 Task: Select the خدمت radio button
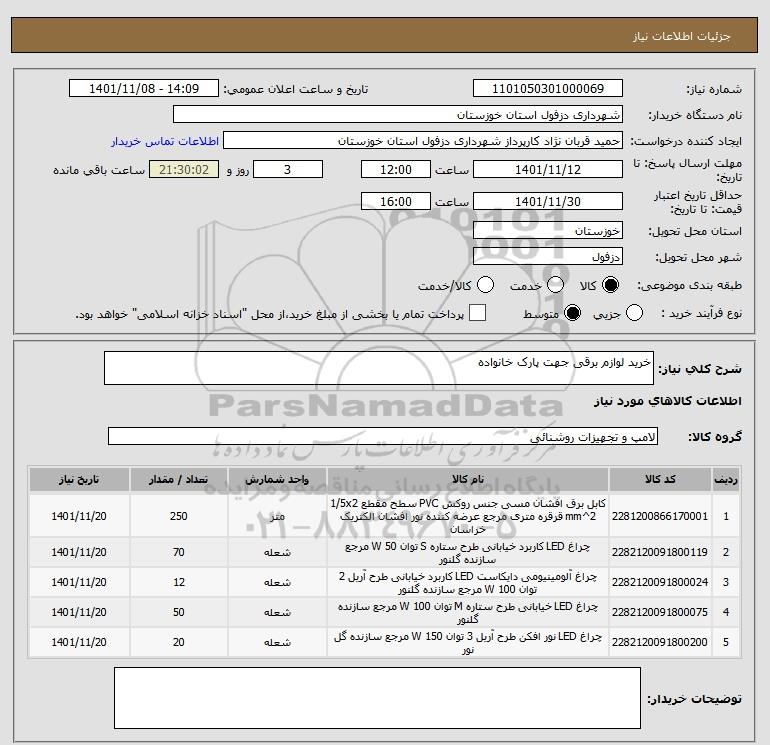pyautogui.click(x=555, y=285)
